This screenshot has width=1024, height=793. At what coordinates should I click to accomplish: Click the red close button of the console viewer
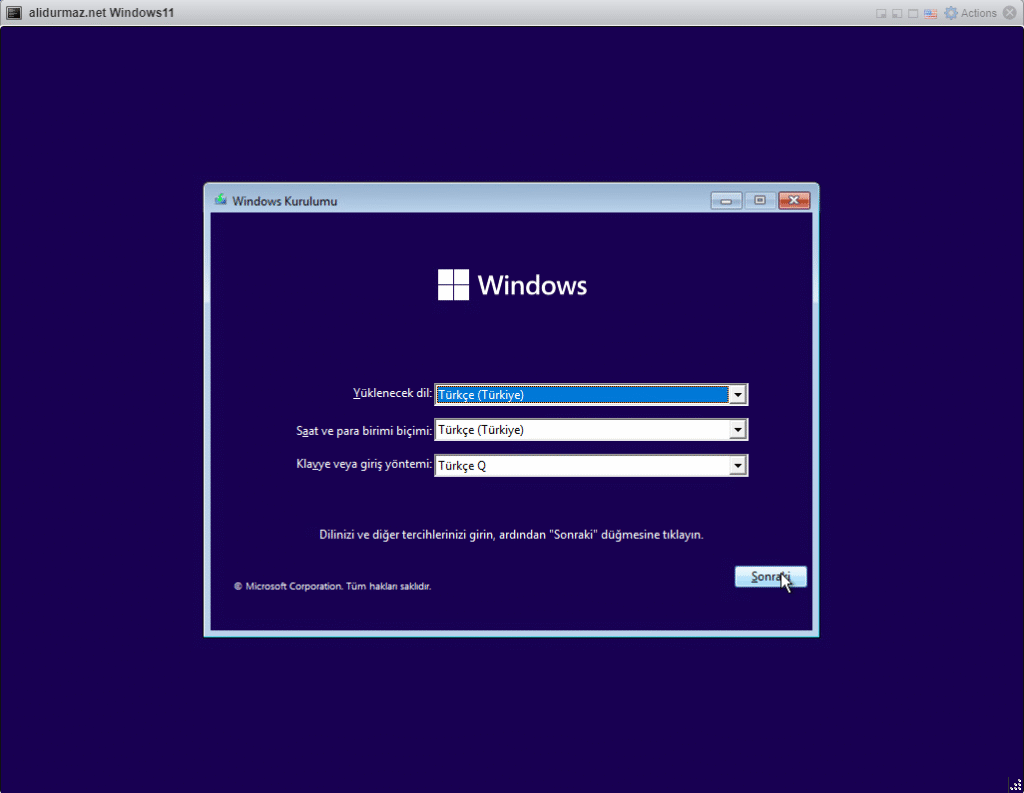coord(793,200)
